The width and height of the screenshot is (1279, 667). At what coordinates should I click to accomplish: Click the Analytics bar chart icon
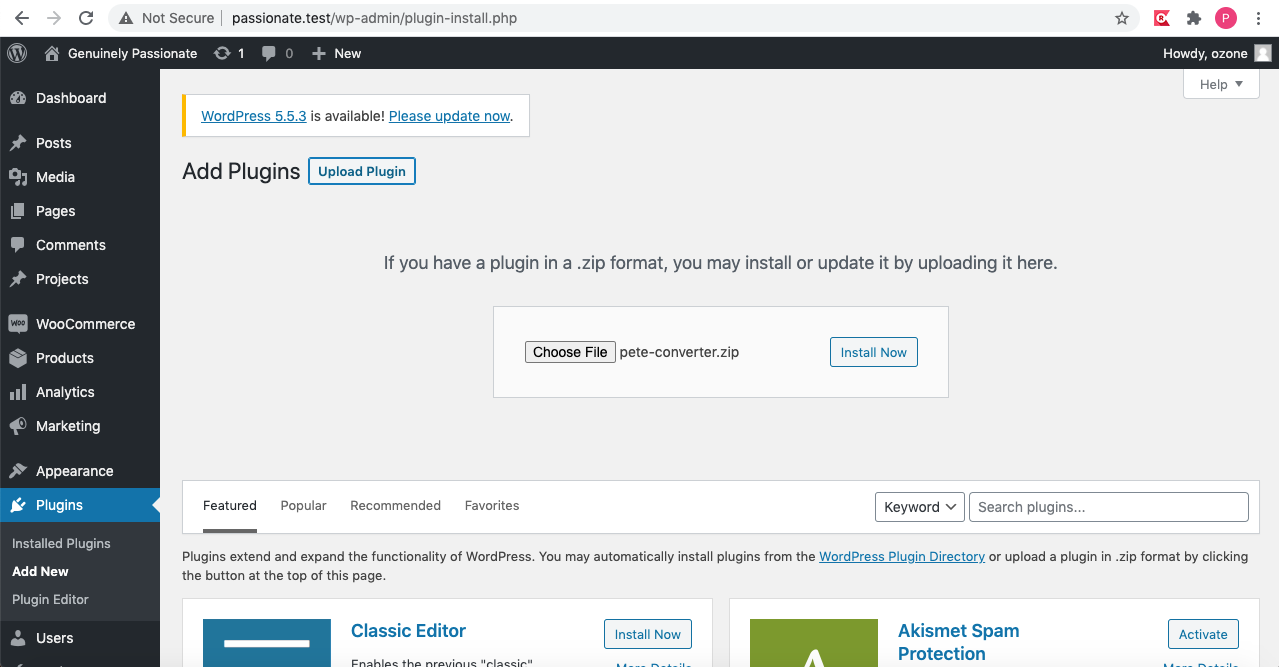coord(18,392)
